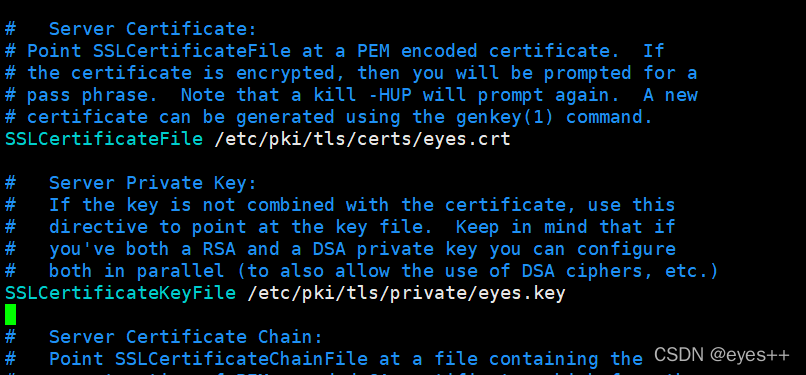Click the 'Server Private Key:' comment heading
806x375 pixels.
(x=153, y=183)
